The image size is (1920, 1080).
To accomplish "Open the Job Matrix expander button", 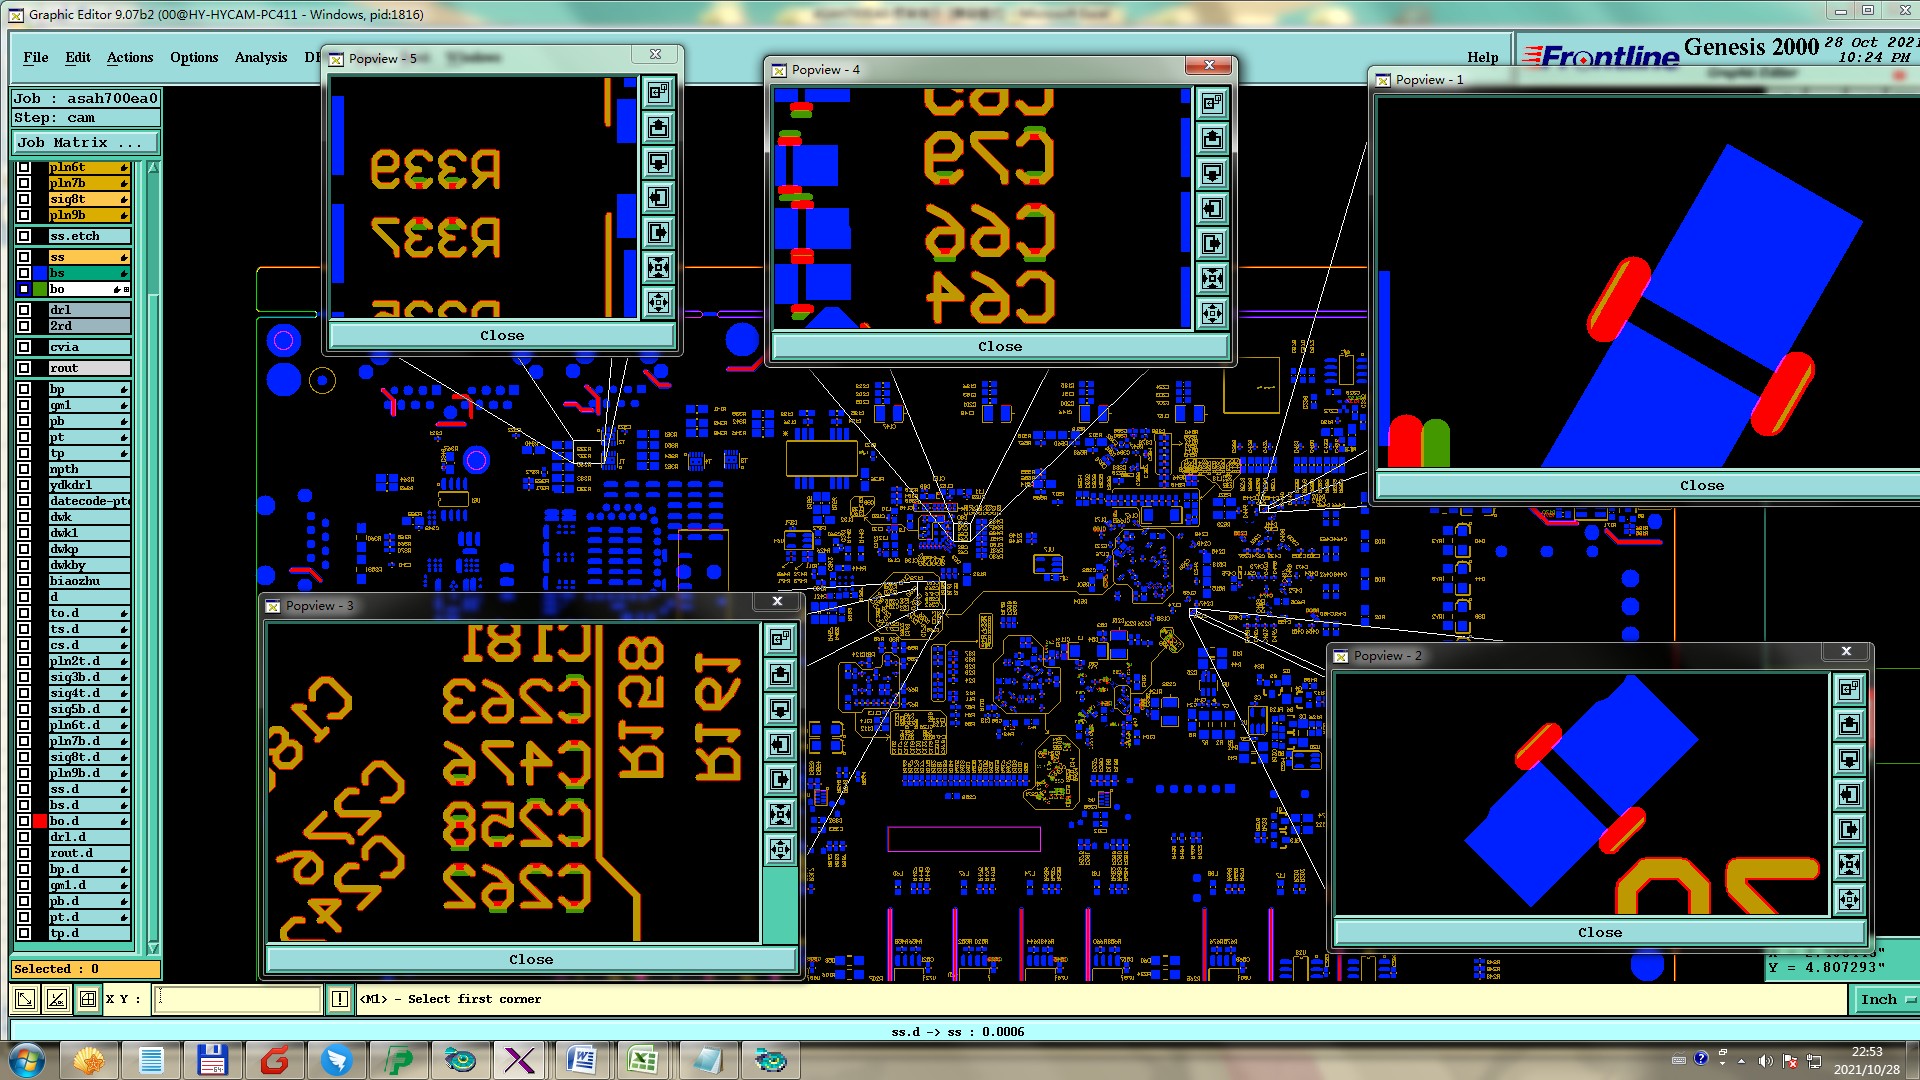I will pos(85,142).
